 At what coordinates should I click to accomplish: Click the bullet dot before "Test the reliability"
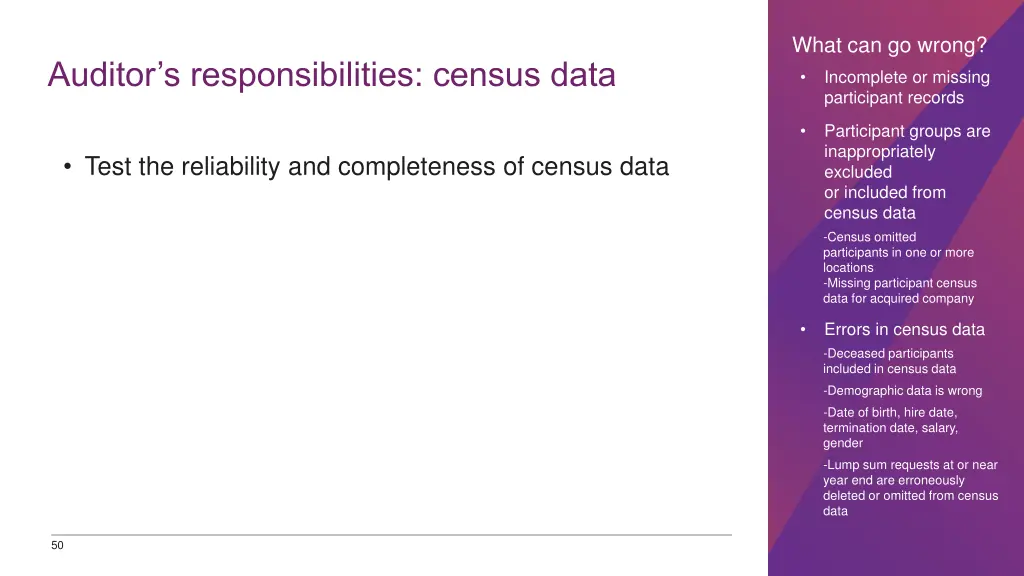click(66, 168)
